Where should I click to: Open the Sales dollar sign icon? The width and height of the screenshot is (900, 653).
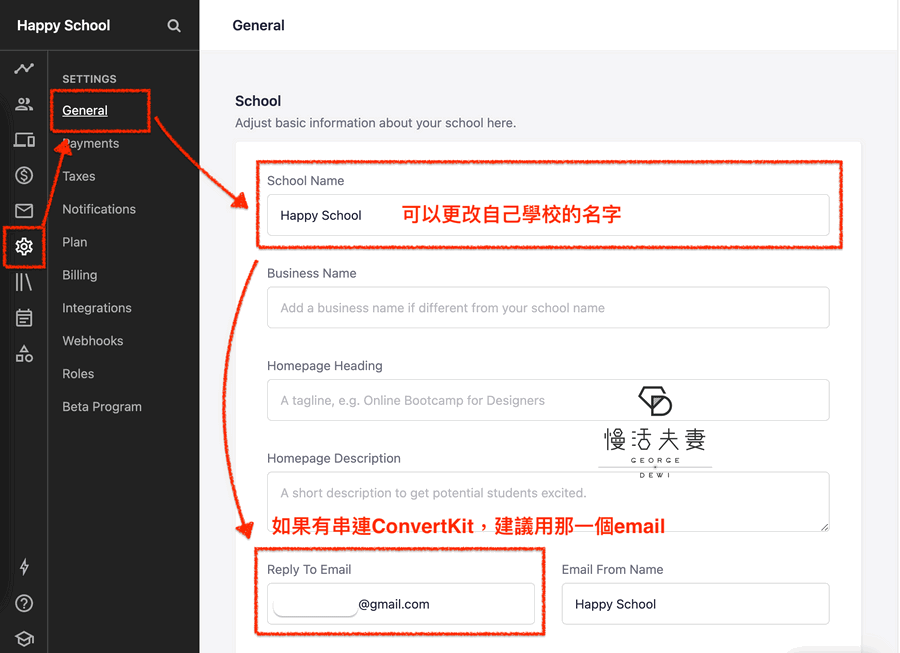pyautogui.click(x=24, y=176)
